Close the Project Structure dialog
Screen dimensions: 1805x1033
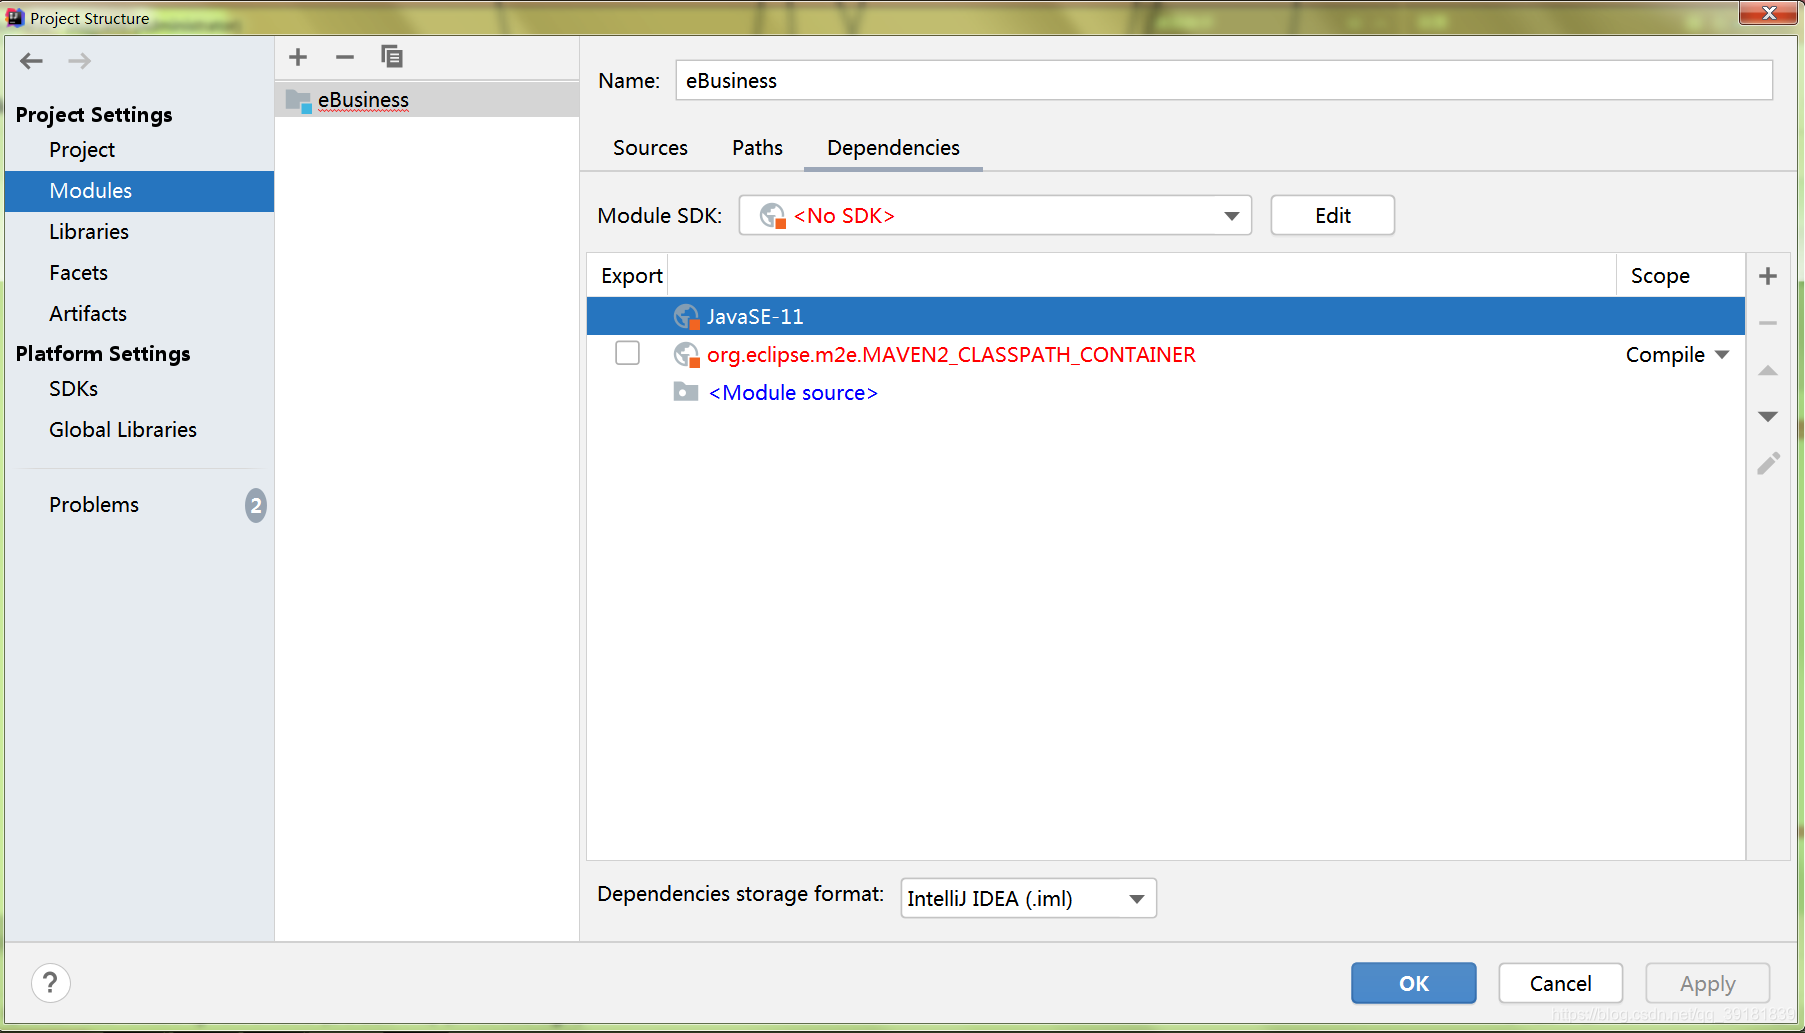[x=1768, y=13]
